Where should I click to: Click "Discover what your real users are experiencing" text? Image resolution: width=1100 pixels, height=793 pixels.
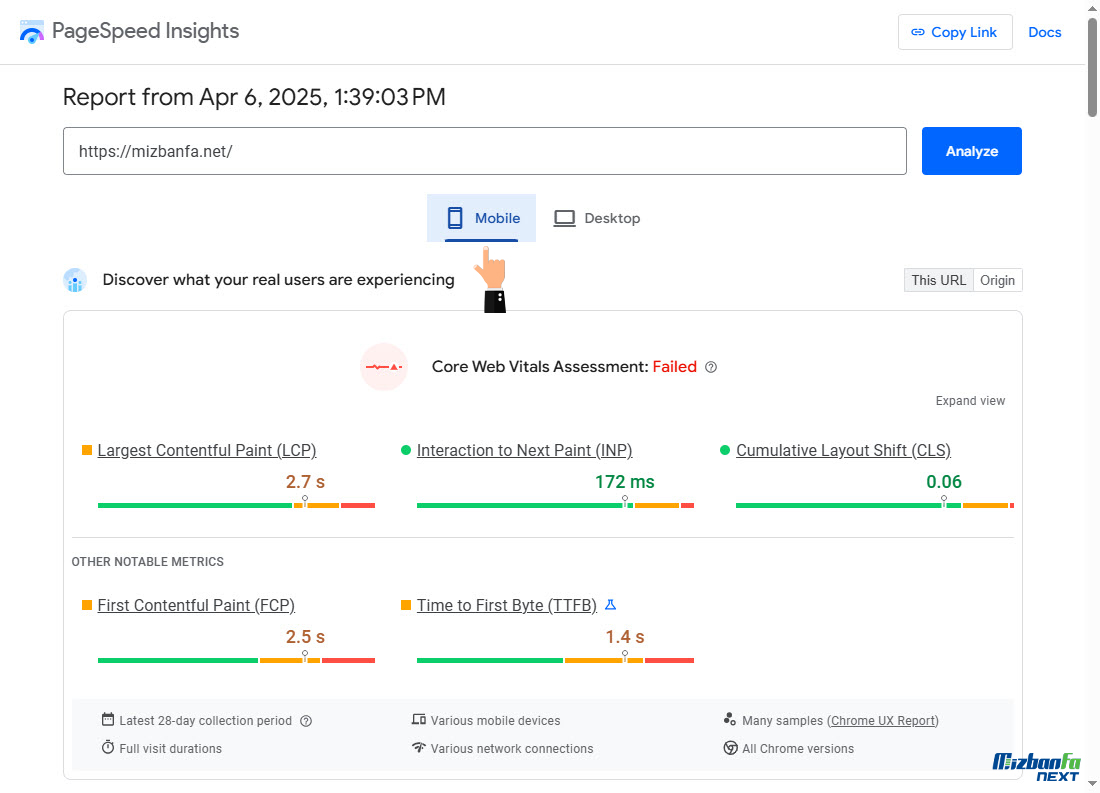[x=279, y=280]
